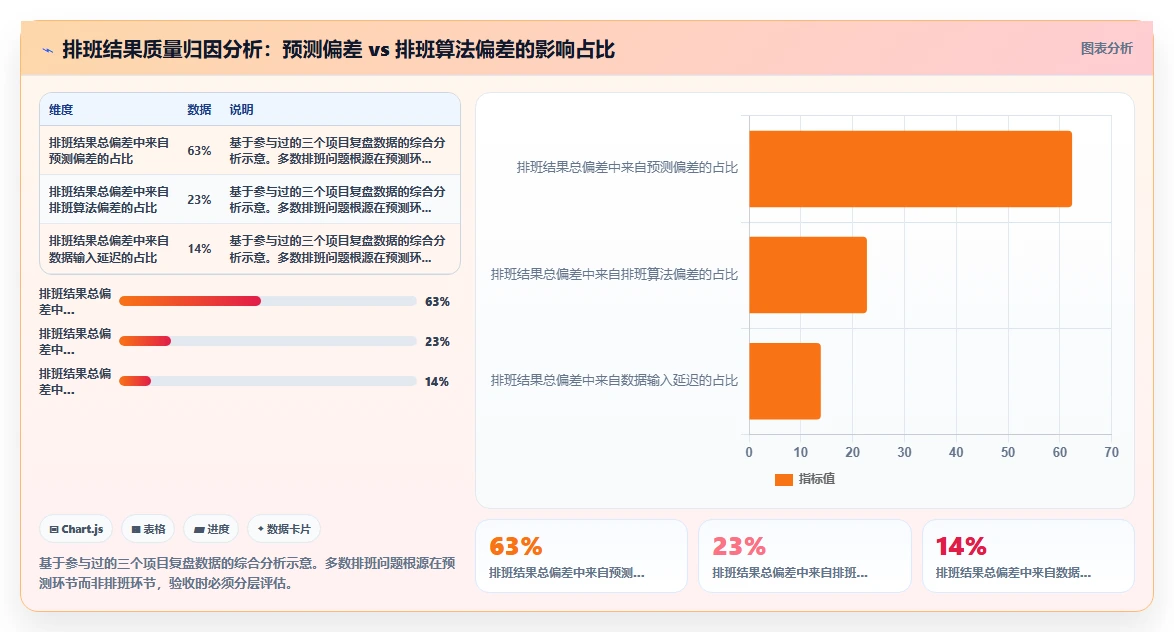1174x632 pixels.
Task: Click the chart bar for 数据输入延迟的占比
Action: pyautogui.click(x=785, y=381)
